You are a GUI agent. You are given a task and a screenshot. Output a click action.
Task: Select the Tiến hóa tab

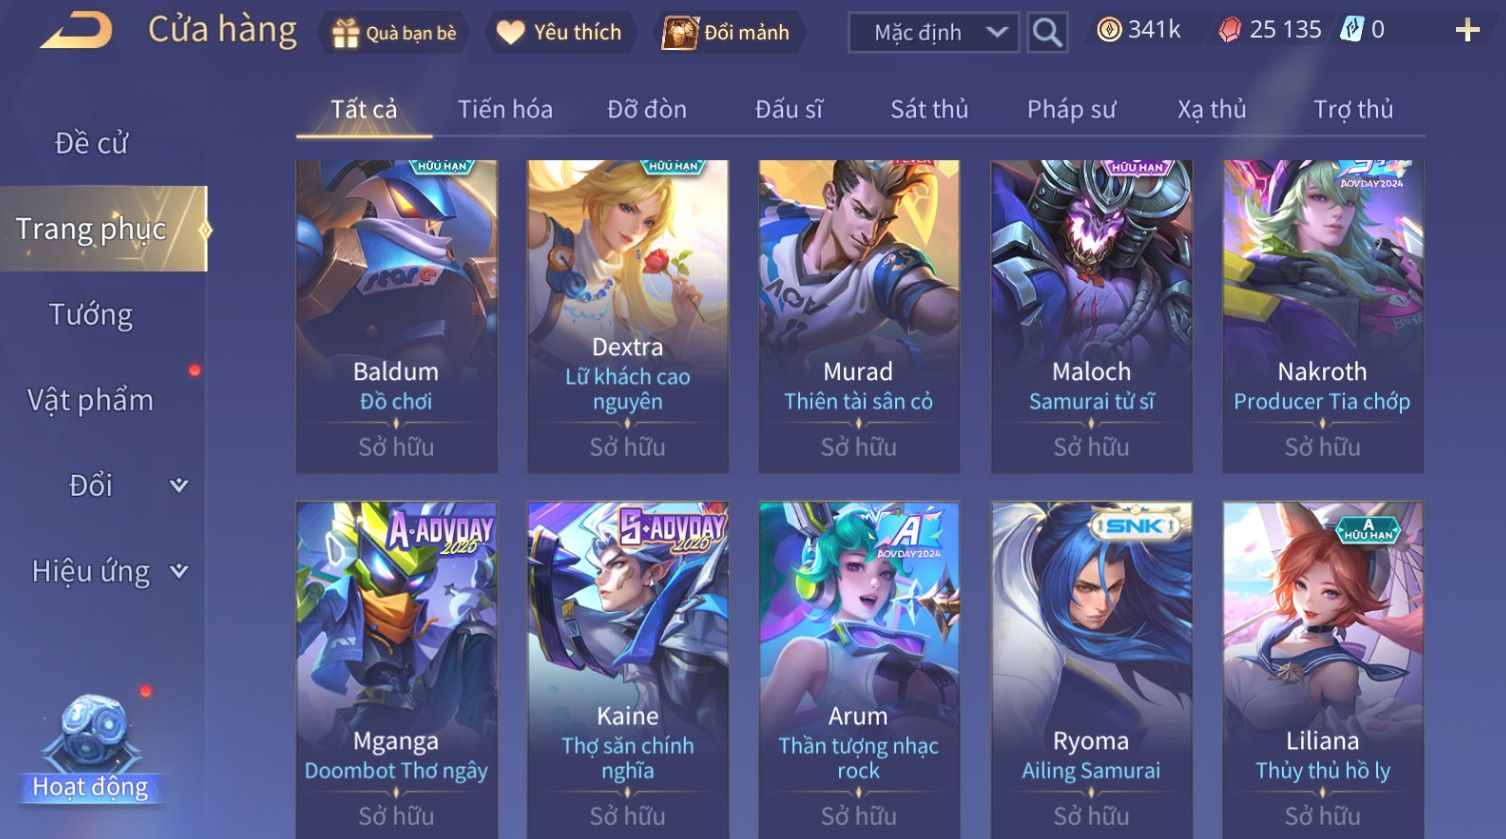pos(505,109)
